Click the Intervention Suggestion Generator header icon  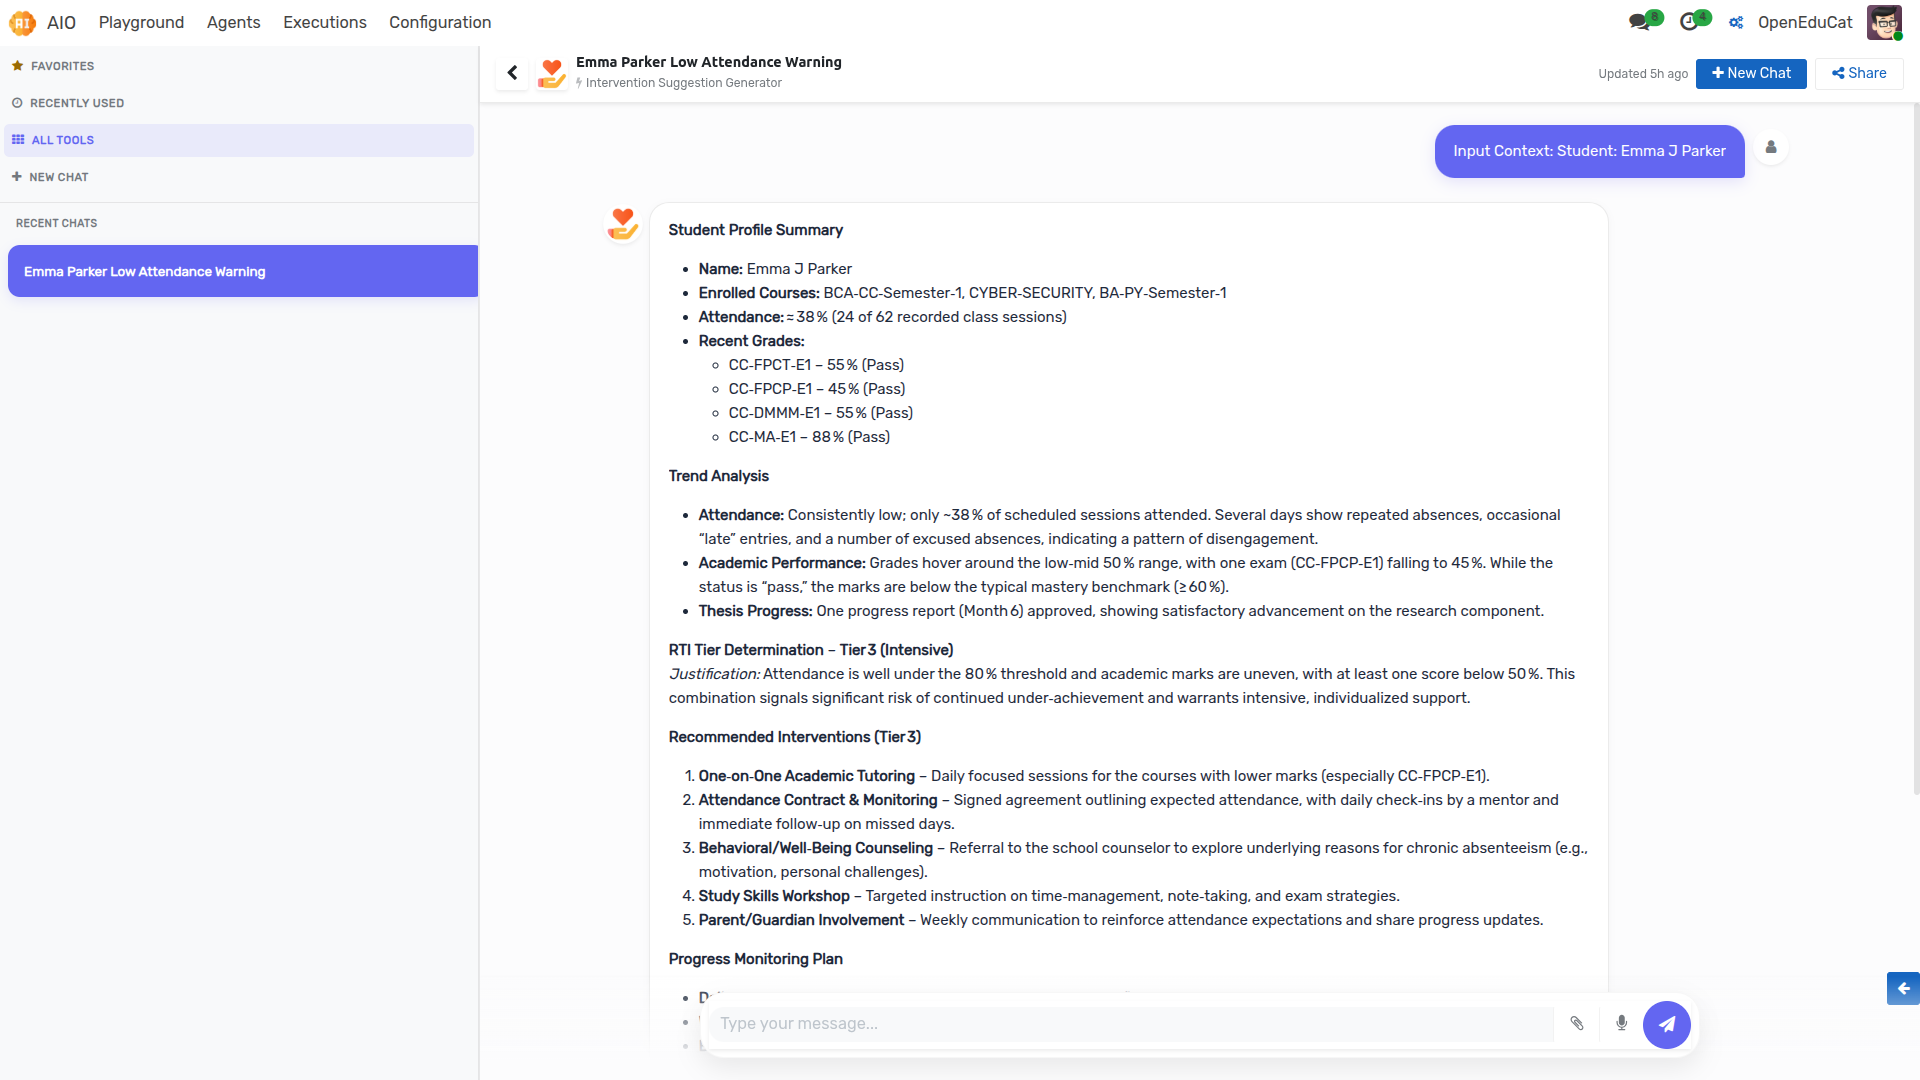(552, 72)
